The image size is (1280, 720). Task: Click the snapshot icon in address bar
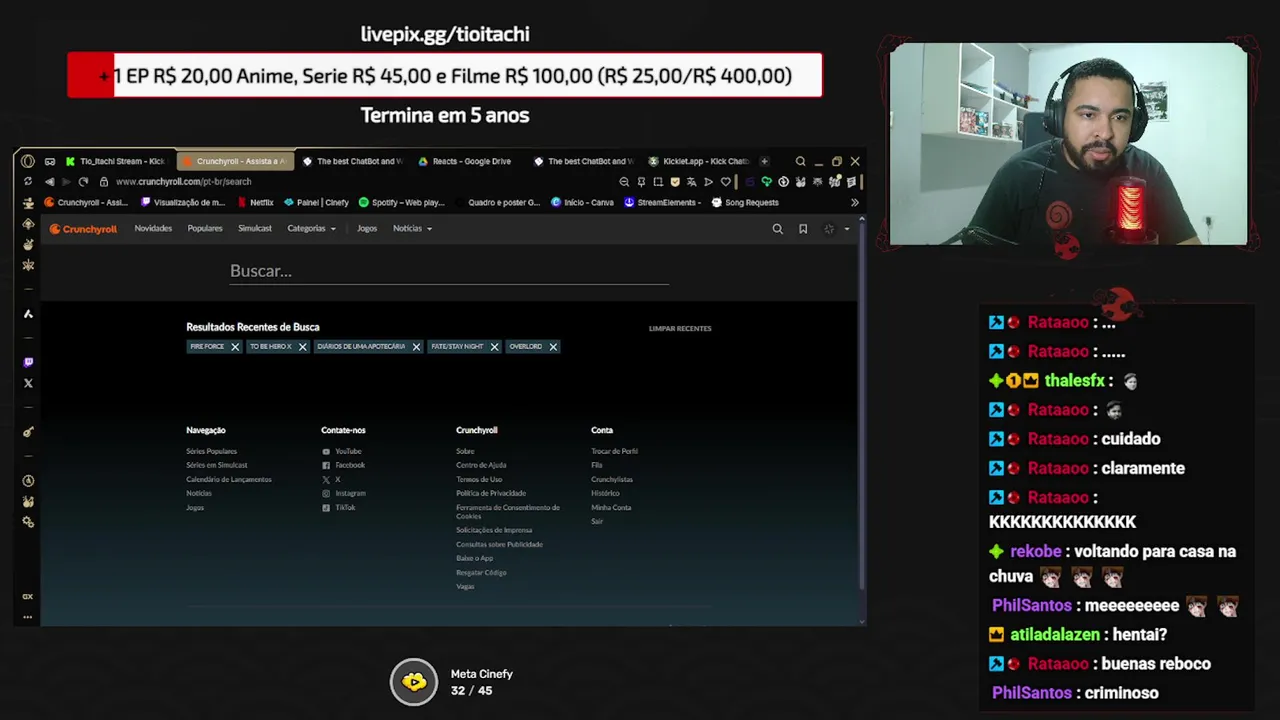(658, 182)
